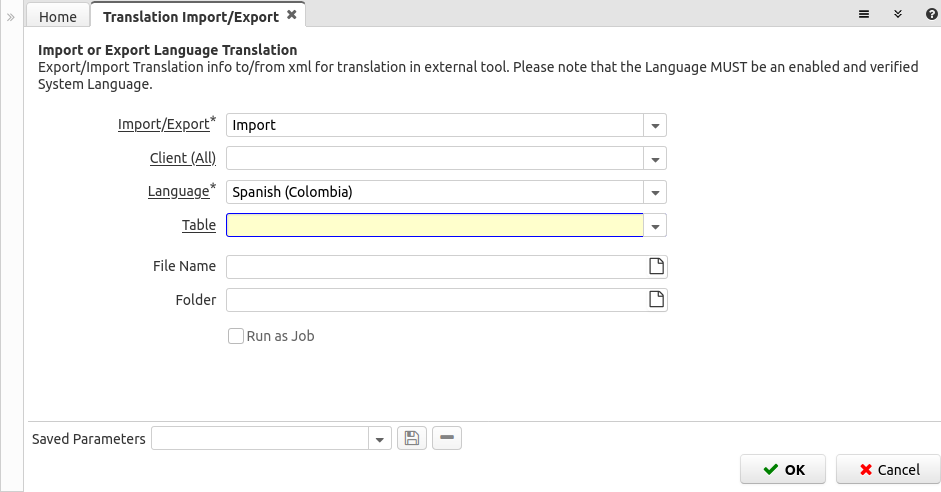Click the File Name browse file icon
Viewport: 941px width, 492px height.
coord(657,266)
